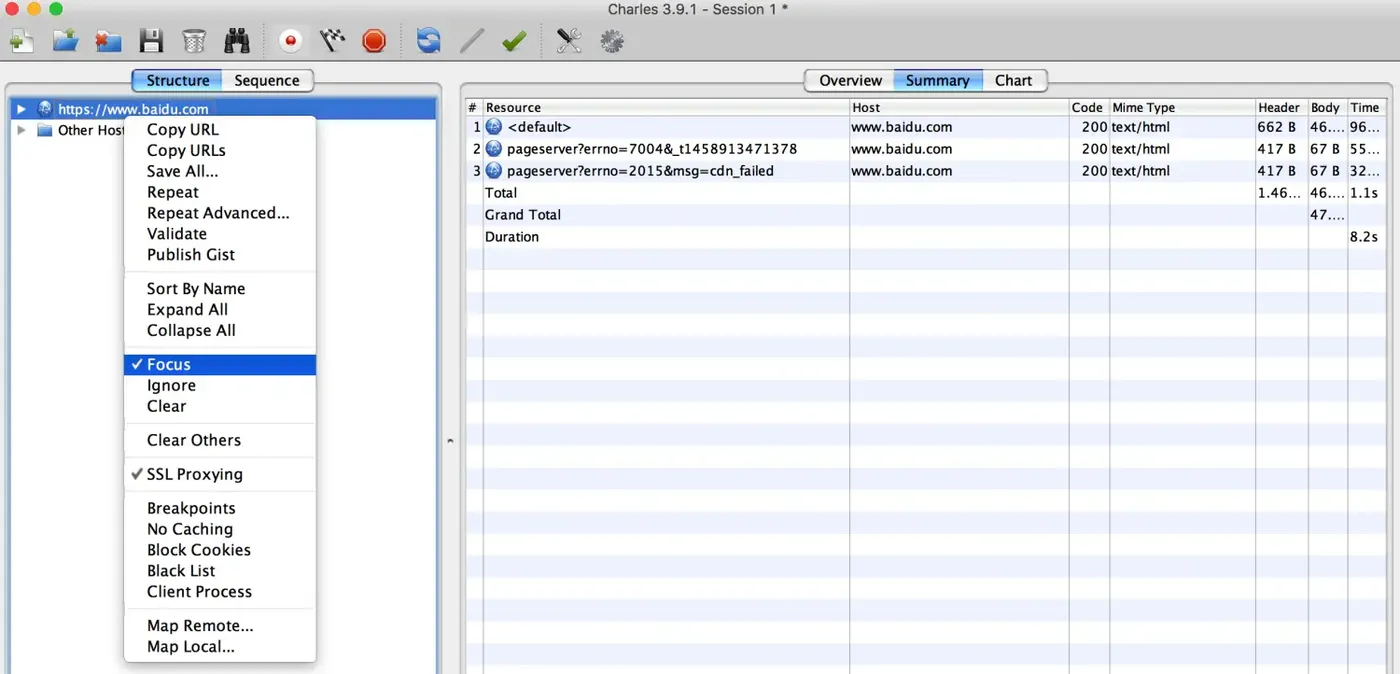The height and width of the screenshot is (674, 1400).
Task: Sort by the Resource column header
Action: [666, 107]
